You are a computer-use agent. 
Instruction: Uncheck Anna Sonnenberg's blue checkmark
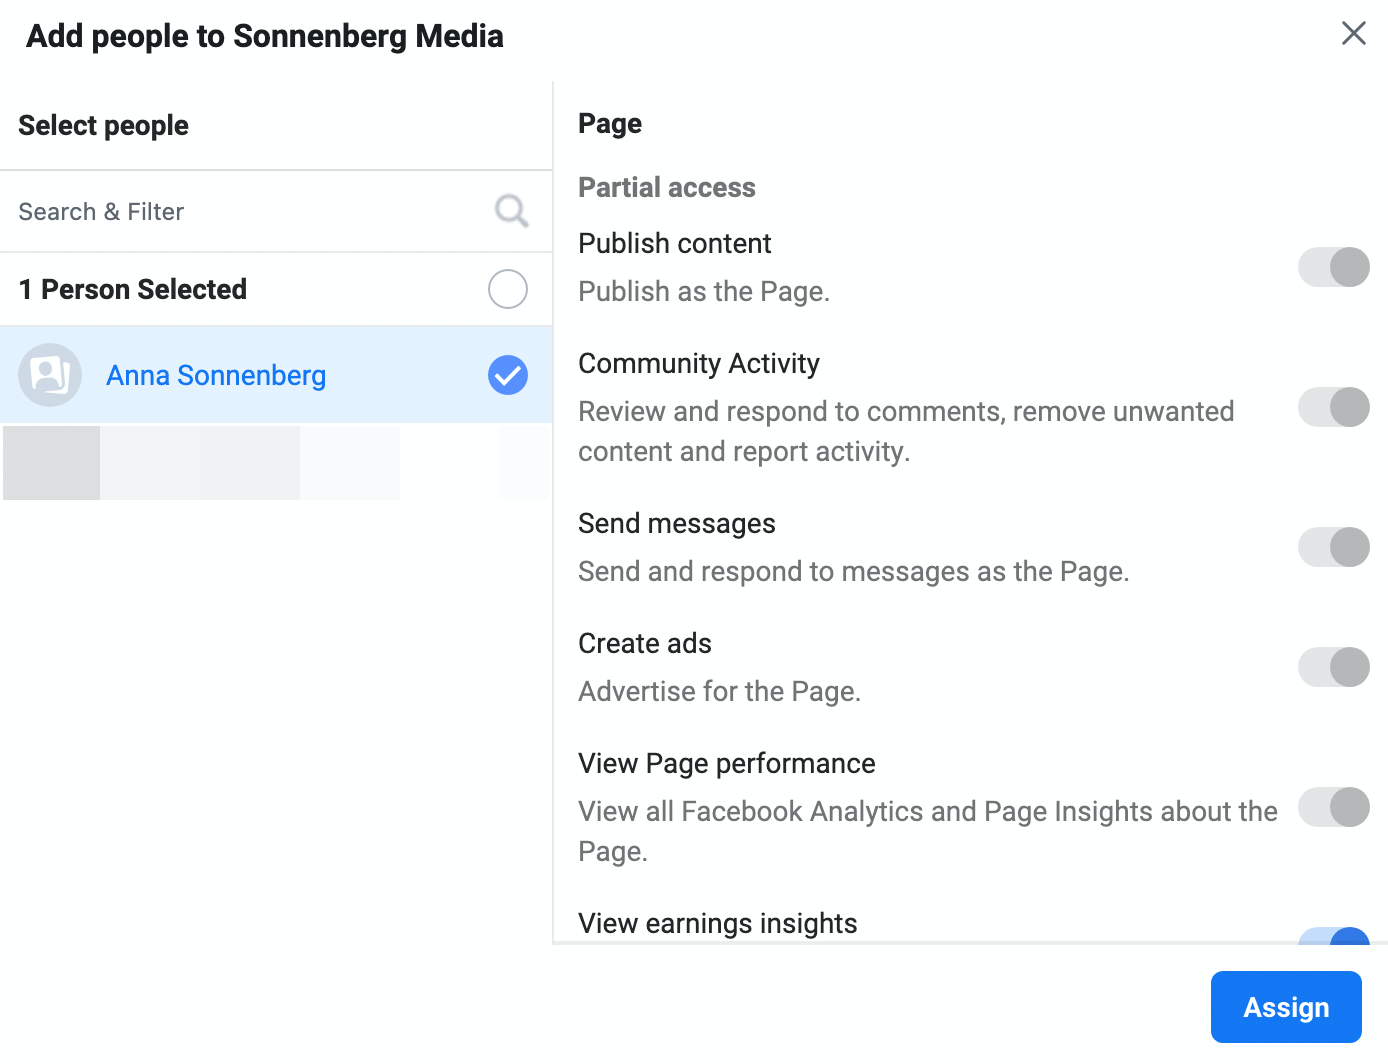508,375
